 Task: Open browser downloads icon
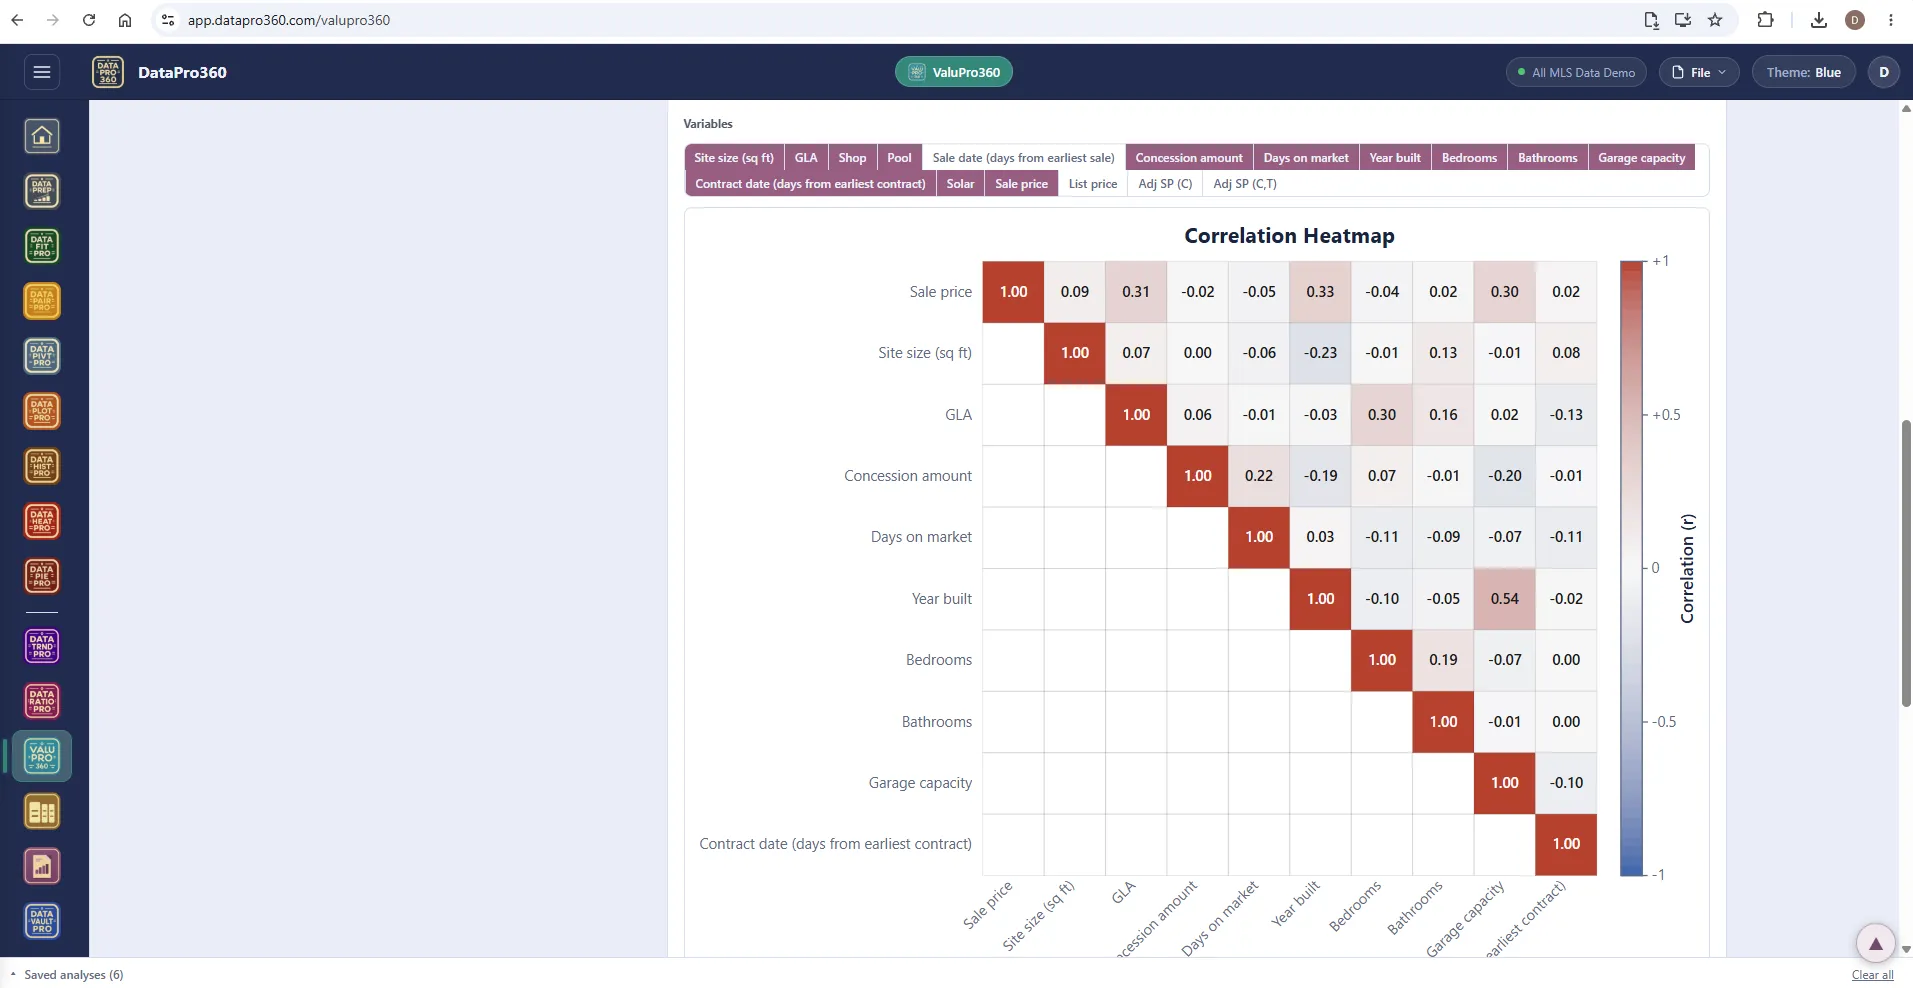1819,20
